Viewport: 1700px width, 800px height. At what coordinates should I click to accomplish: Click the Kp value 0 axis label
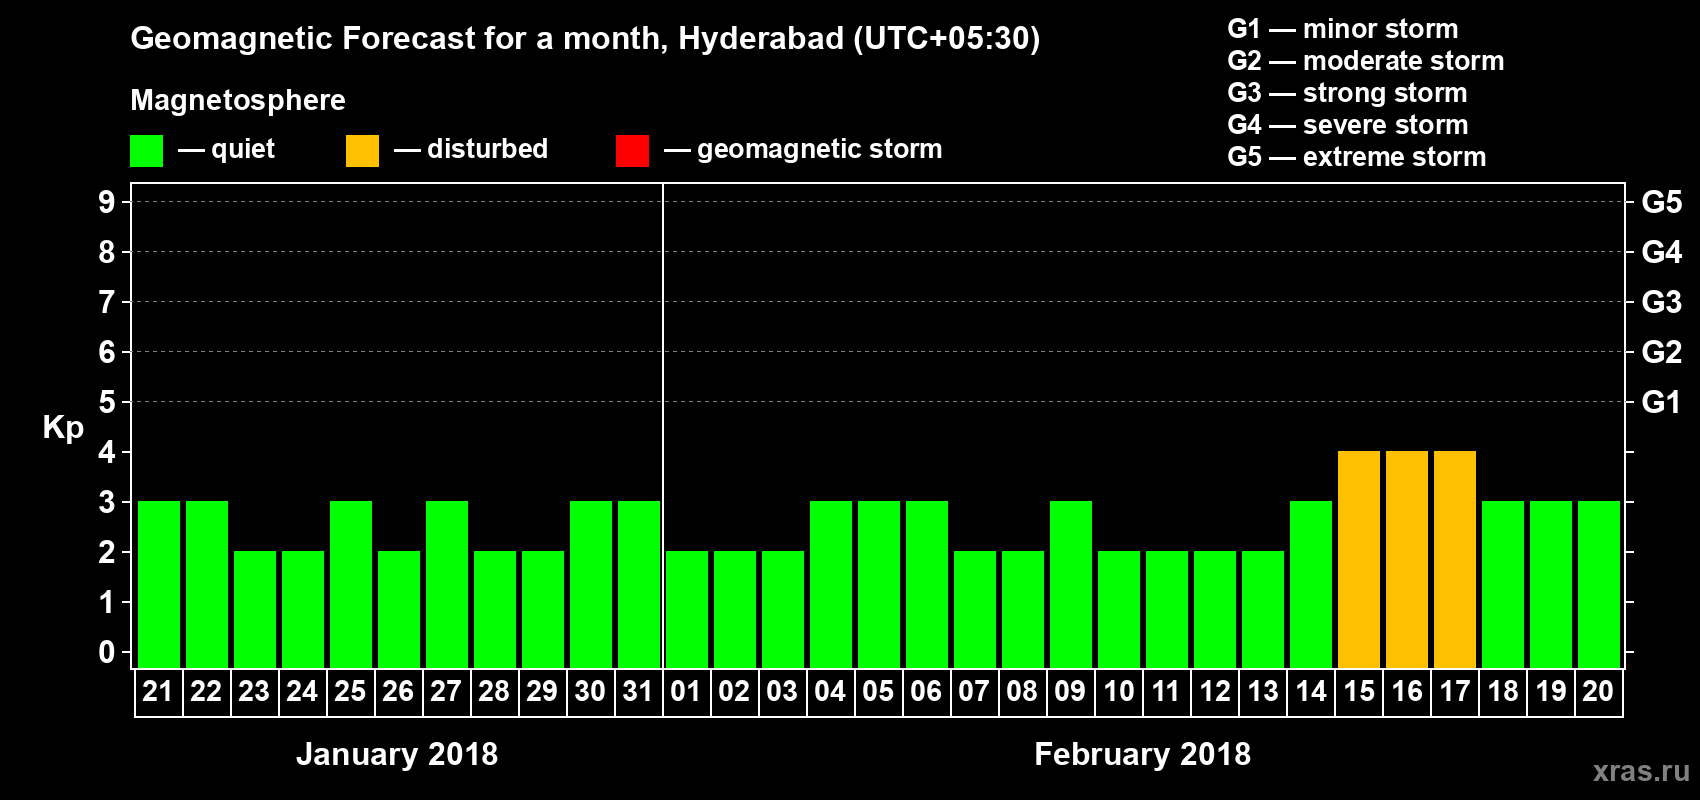click(x=107, y=652)
